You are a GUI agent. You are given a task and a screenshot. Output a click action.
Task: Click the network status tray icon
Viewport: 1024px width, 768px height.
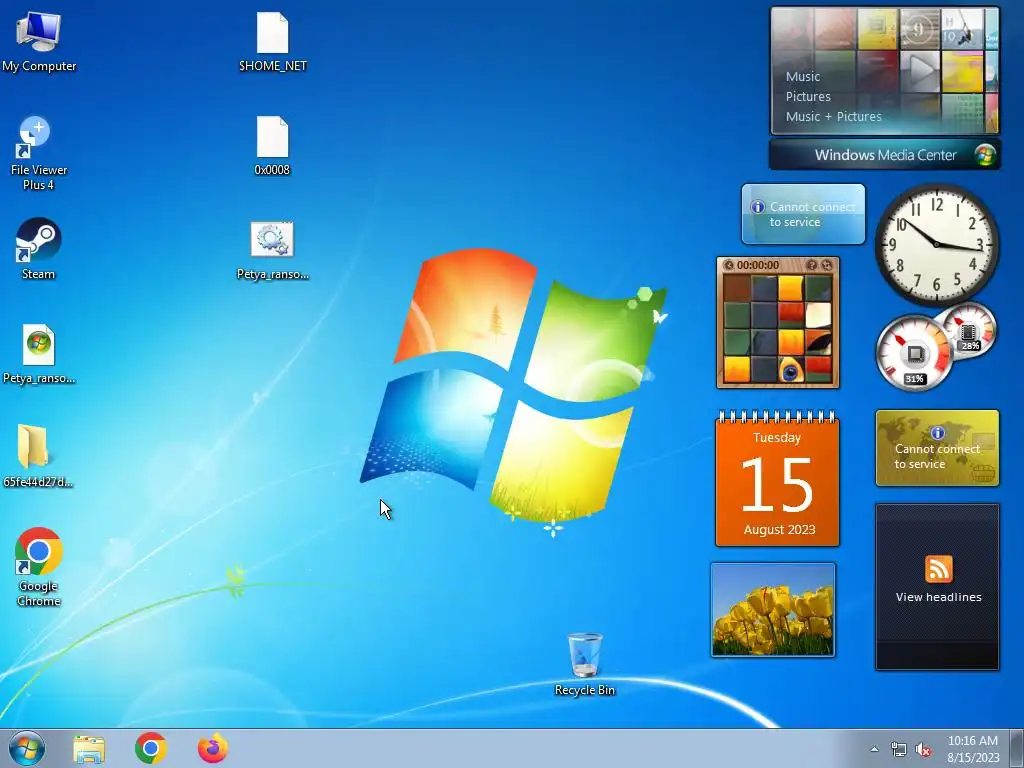pyautogui.click(x=899, y=750)
